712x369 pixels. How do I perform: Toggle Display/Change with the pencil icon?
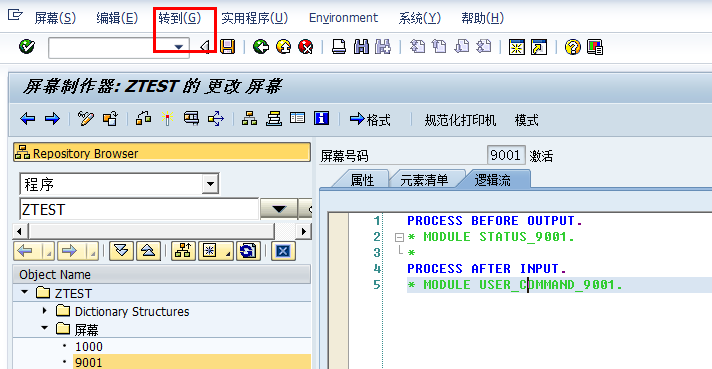(x=85, y=119)
